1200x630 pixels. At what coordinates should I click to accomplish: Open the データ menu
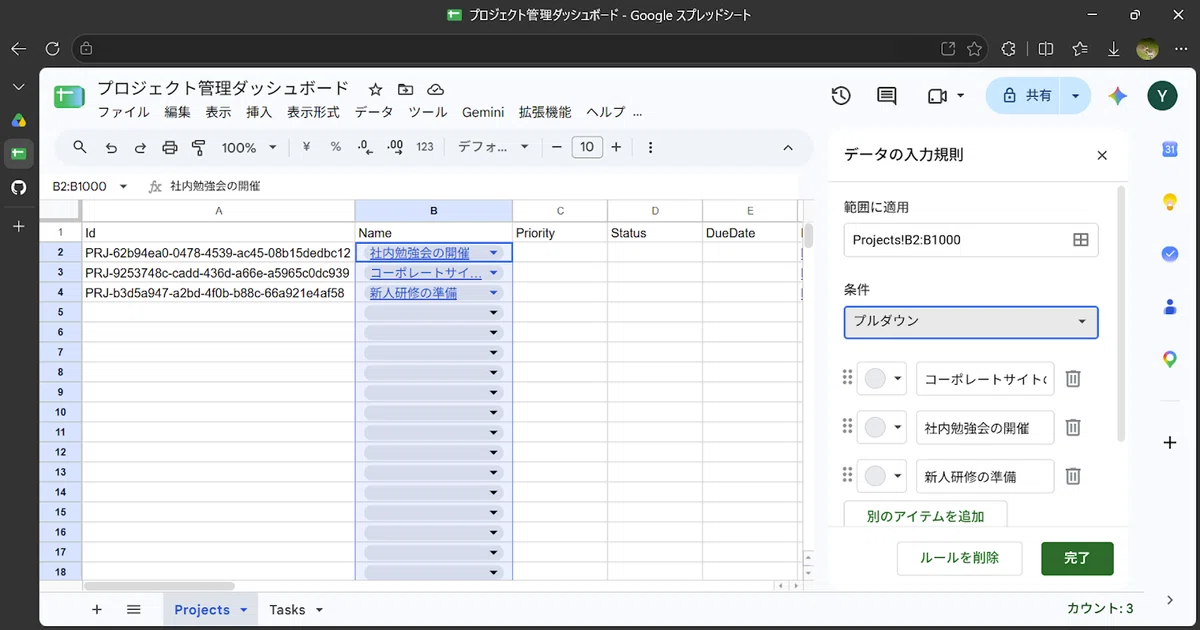[374, 113]
